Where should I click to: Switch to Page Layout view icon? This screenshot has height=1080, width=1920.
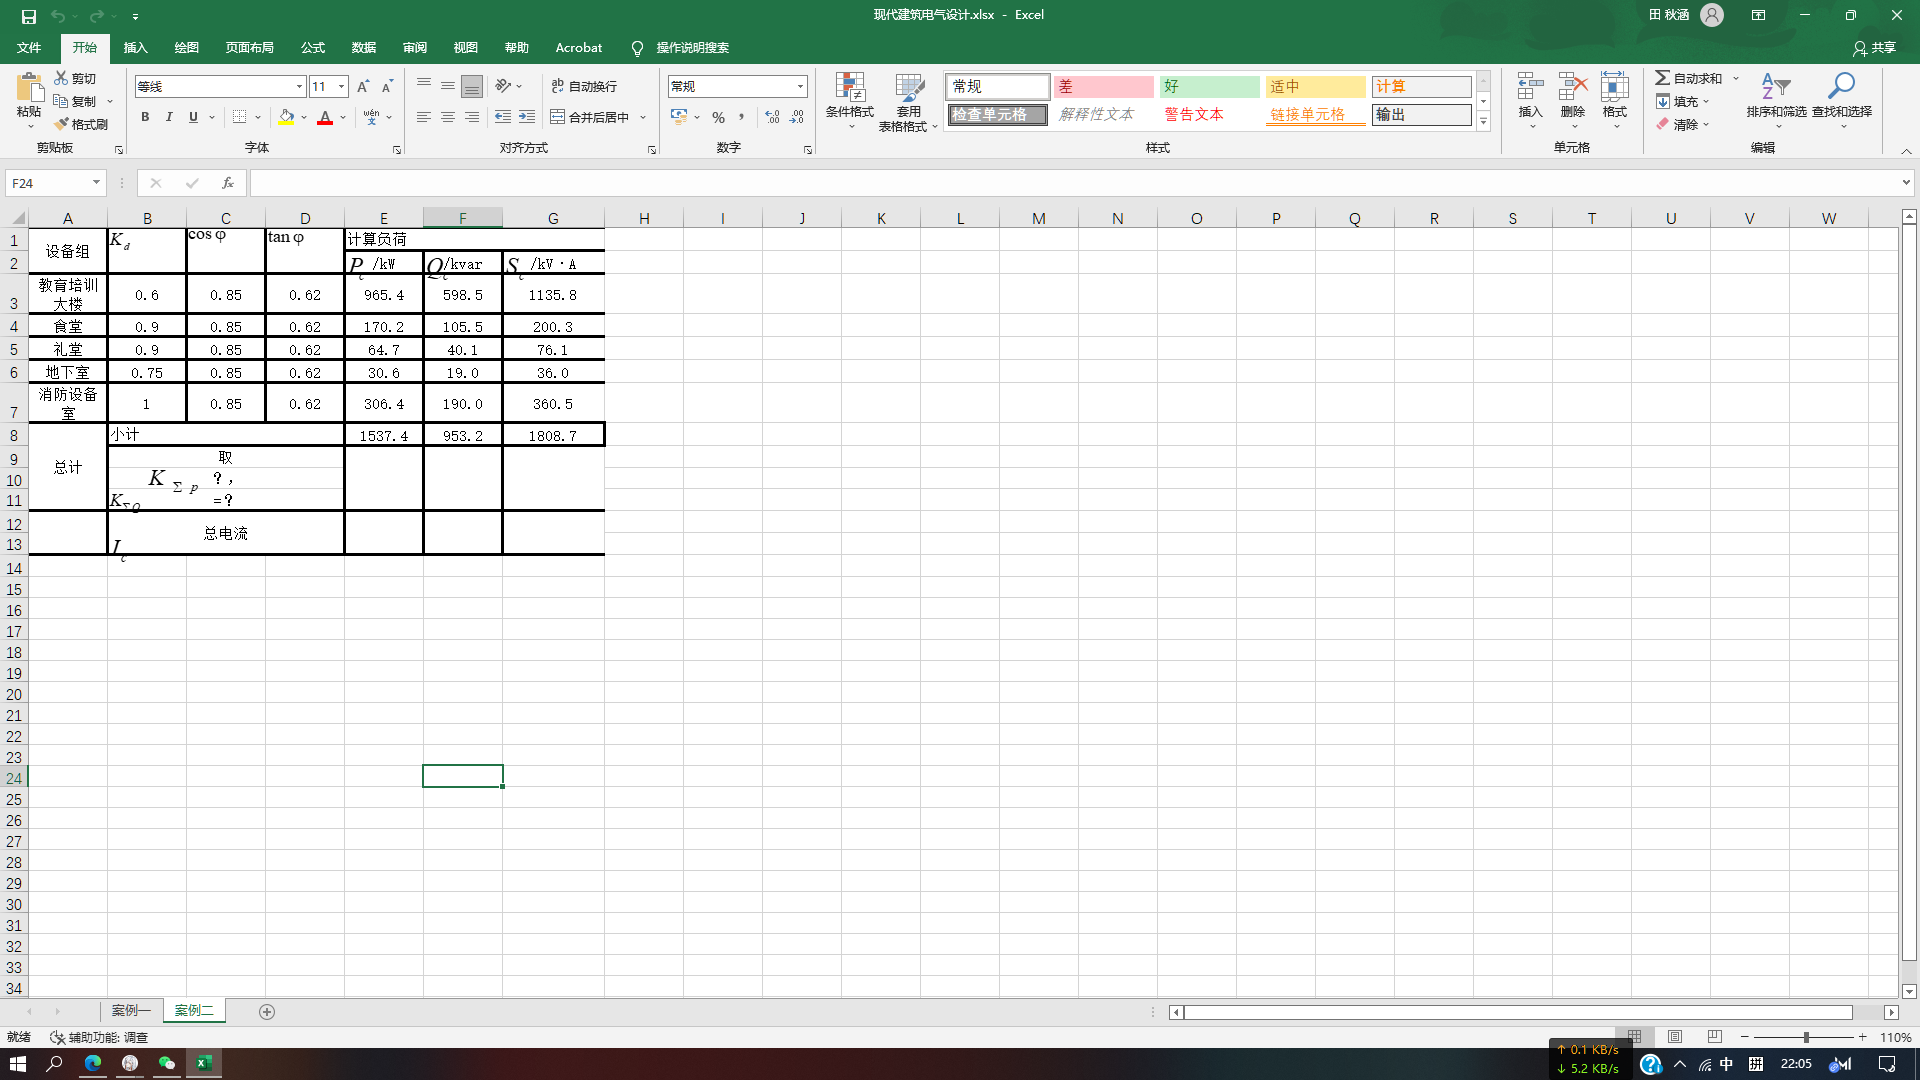pyautogui.click(x=1675, y=1037)
